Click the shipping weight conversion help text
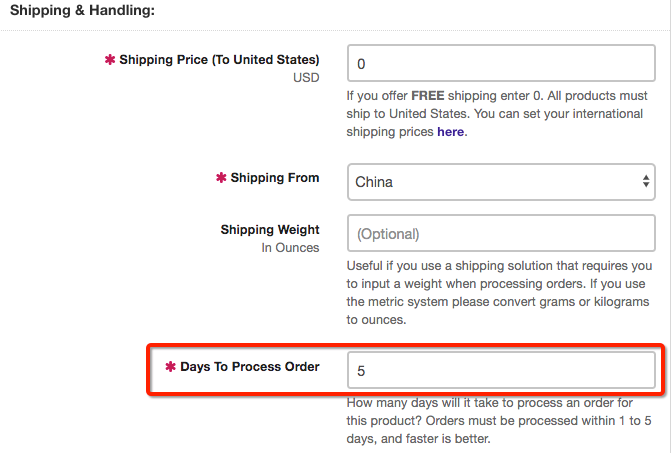 [498, 293]
